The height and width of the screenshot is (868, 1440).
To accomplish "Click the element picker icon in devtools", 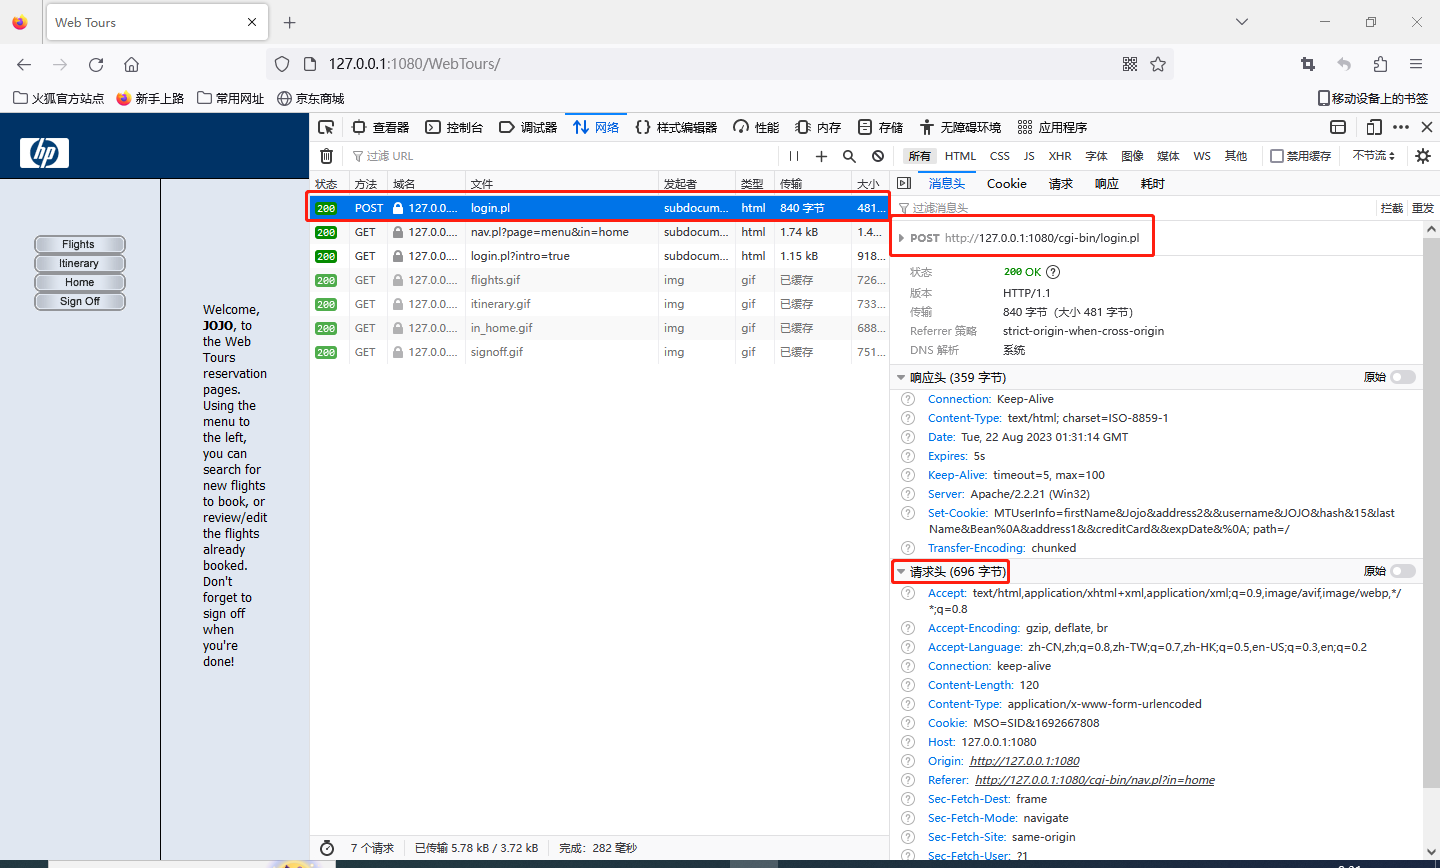I will click(326, 127).
